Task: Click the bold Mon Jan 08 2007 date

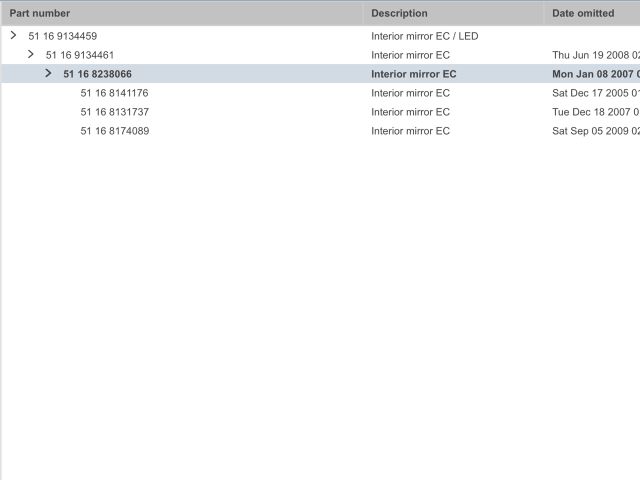Action: click(595, 74)
